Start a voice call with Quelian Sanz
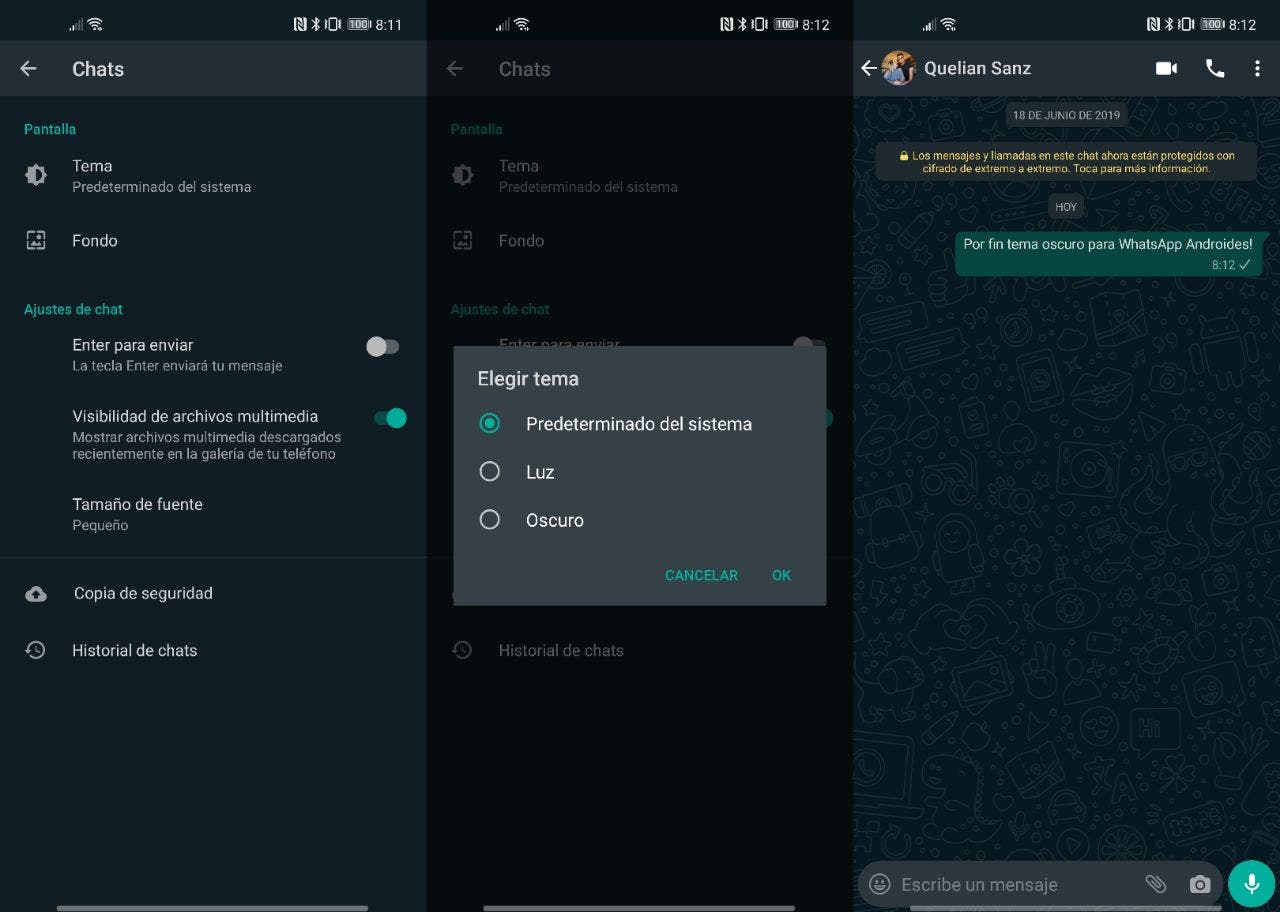 click(1215, 68)
